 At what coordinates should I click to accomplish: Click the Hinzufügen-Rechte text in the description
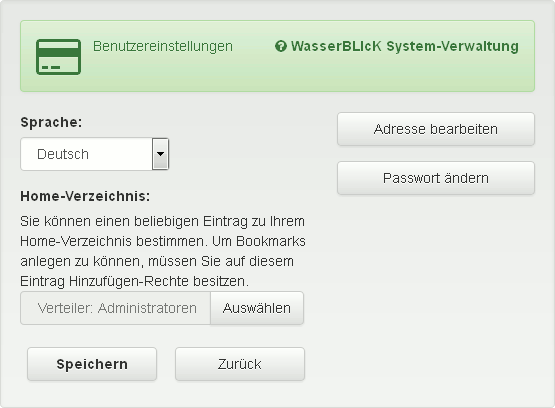[x=129, y=281]
